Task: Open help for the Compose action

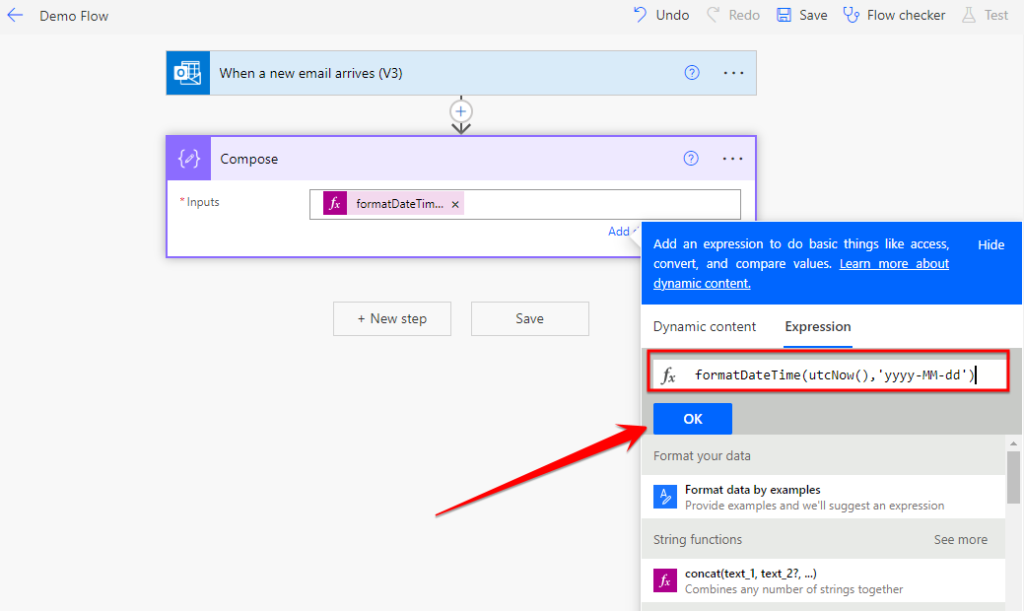Action: pos(691,159)
